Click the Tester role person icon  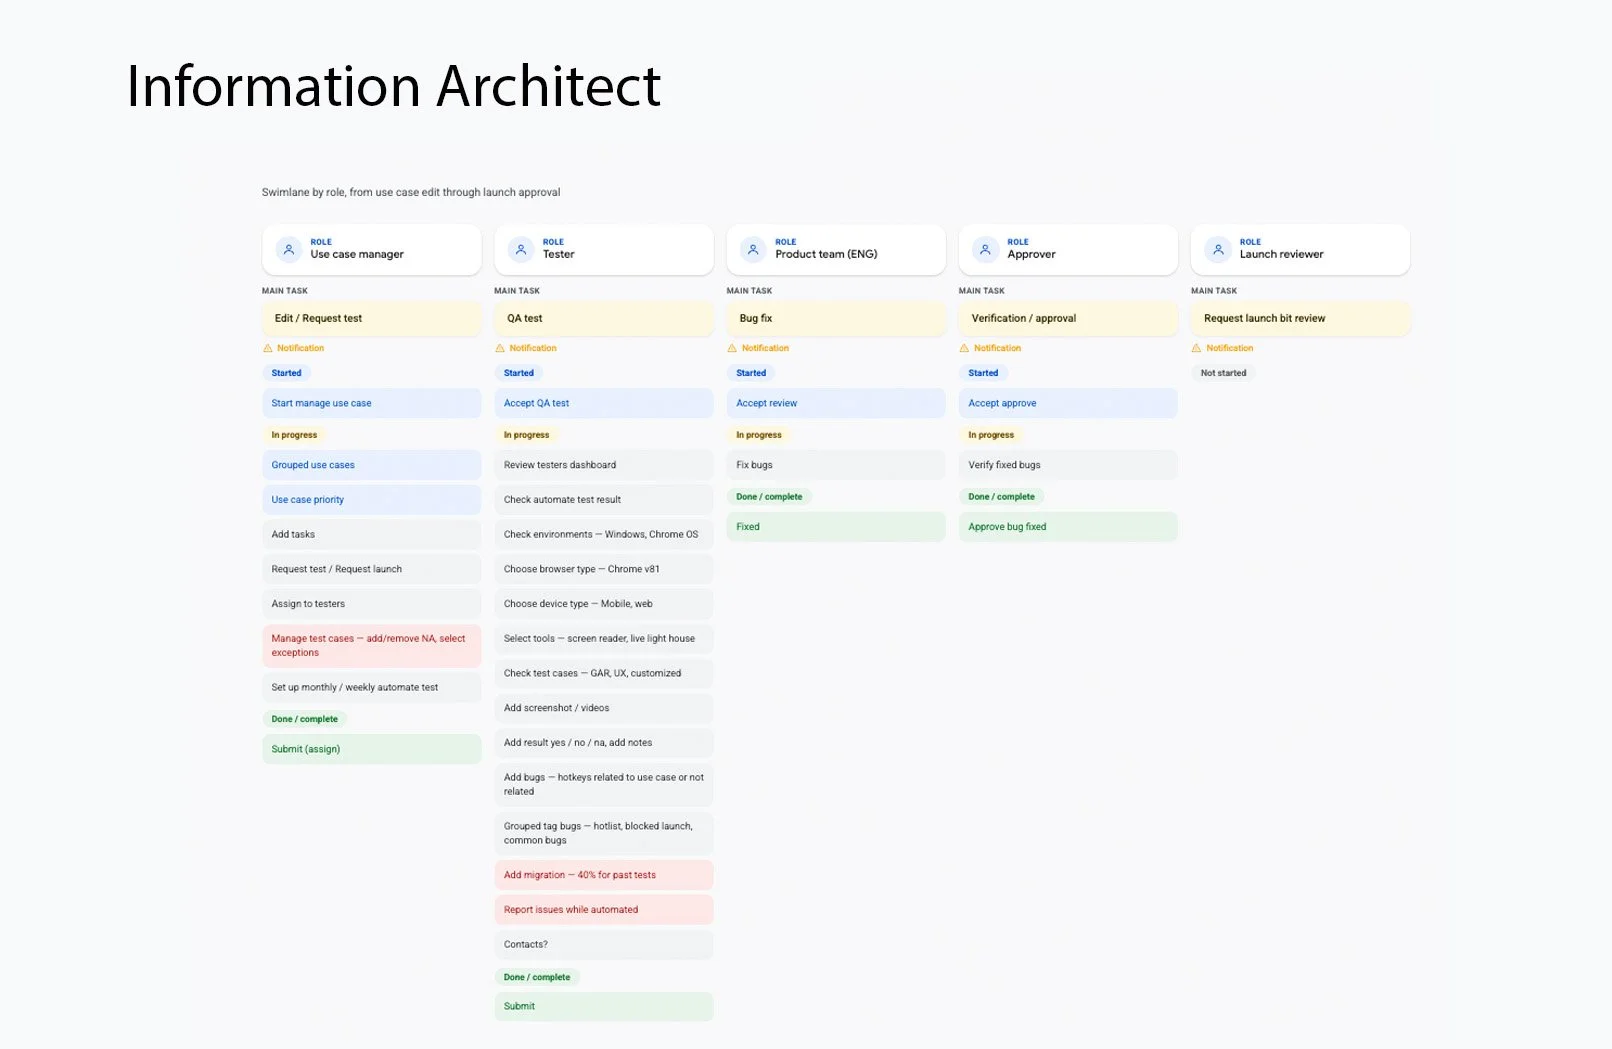pos(521,250)
